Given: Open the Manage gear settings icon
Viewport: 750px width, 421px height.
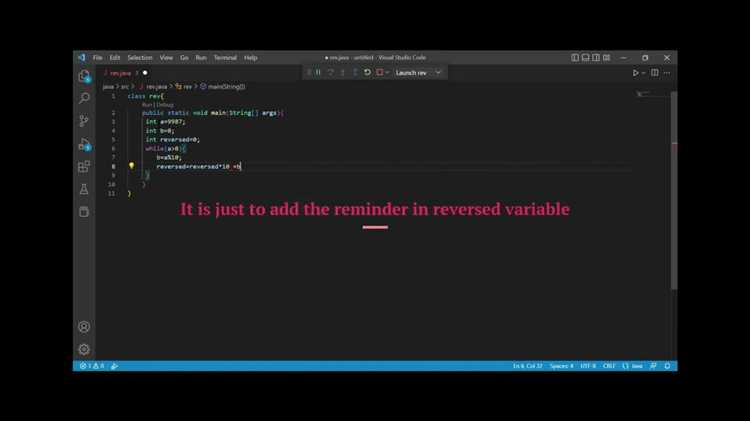Looking at the screenshot, I should [x=84, y=349].
